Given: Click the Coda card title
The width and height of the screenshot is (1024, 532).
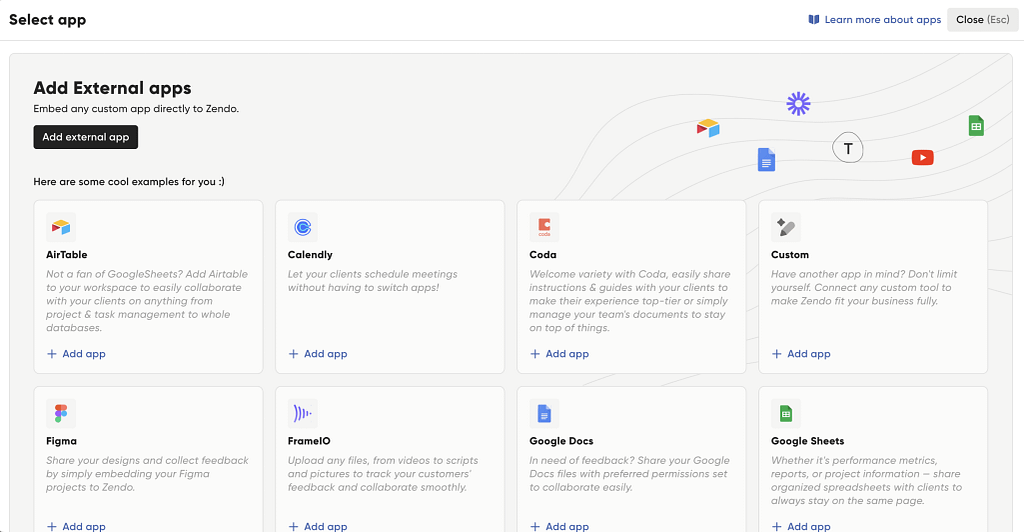Looking at the screenshot, I should (543, 255).
